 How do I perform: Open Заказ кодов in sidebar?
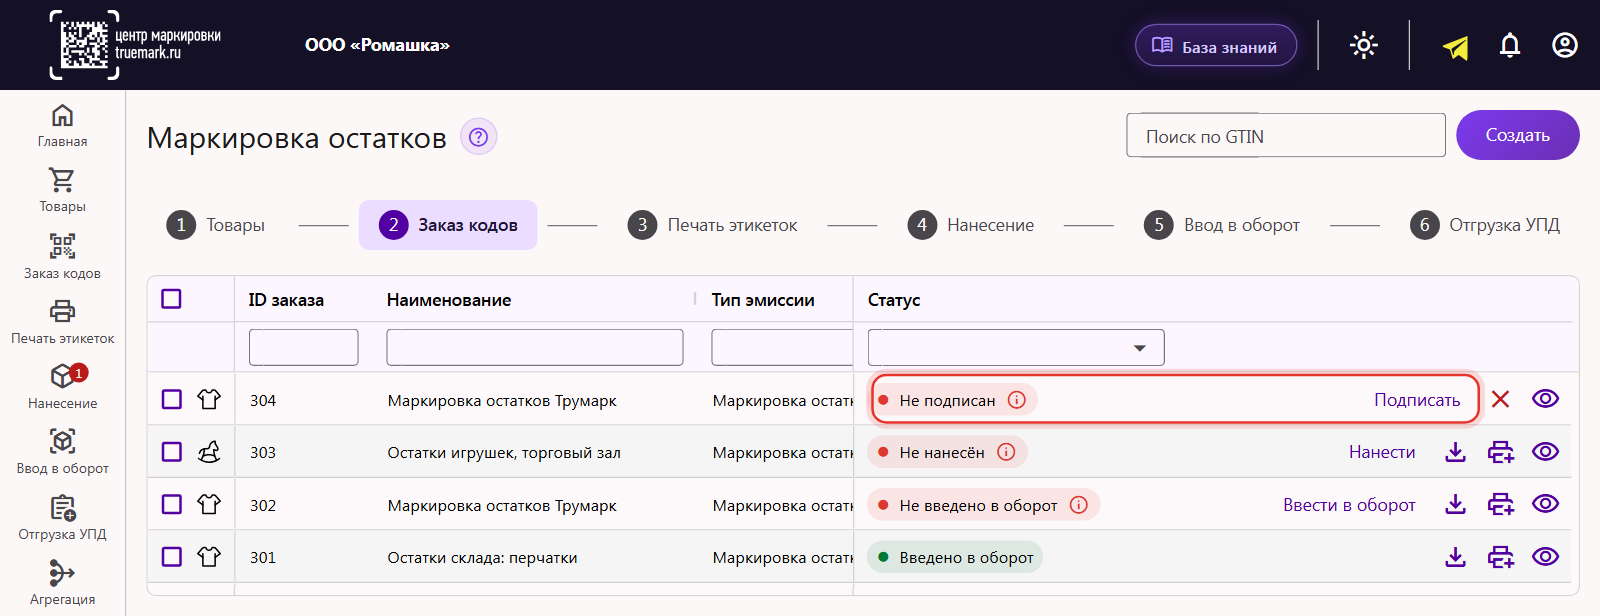tap(62, 256)
